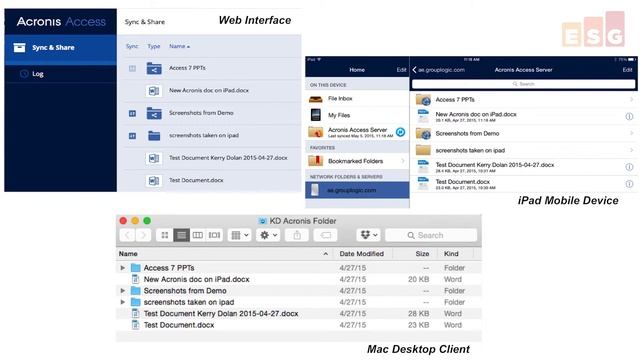640x360 pixels.
Task: Tap chevron on Access 7 PPTs iPad row
Action: (x=631, y=100)
